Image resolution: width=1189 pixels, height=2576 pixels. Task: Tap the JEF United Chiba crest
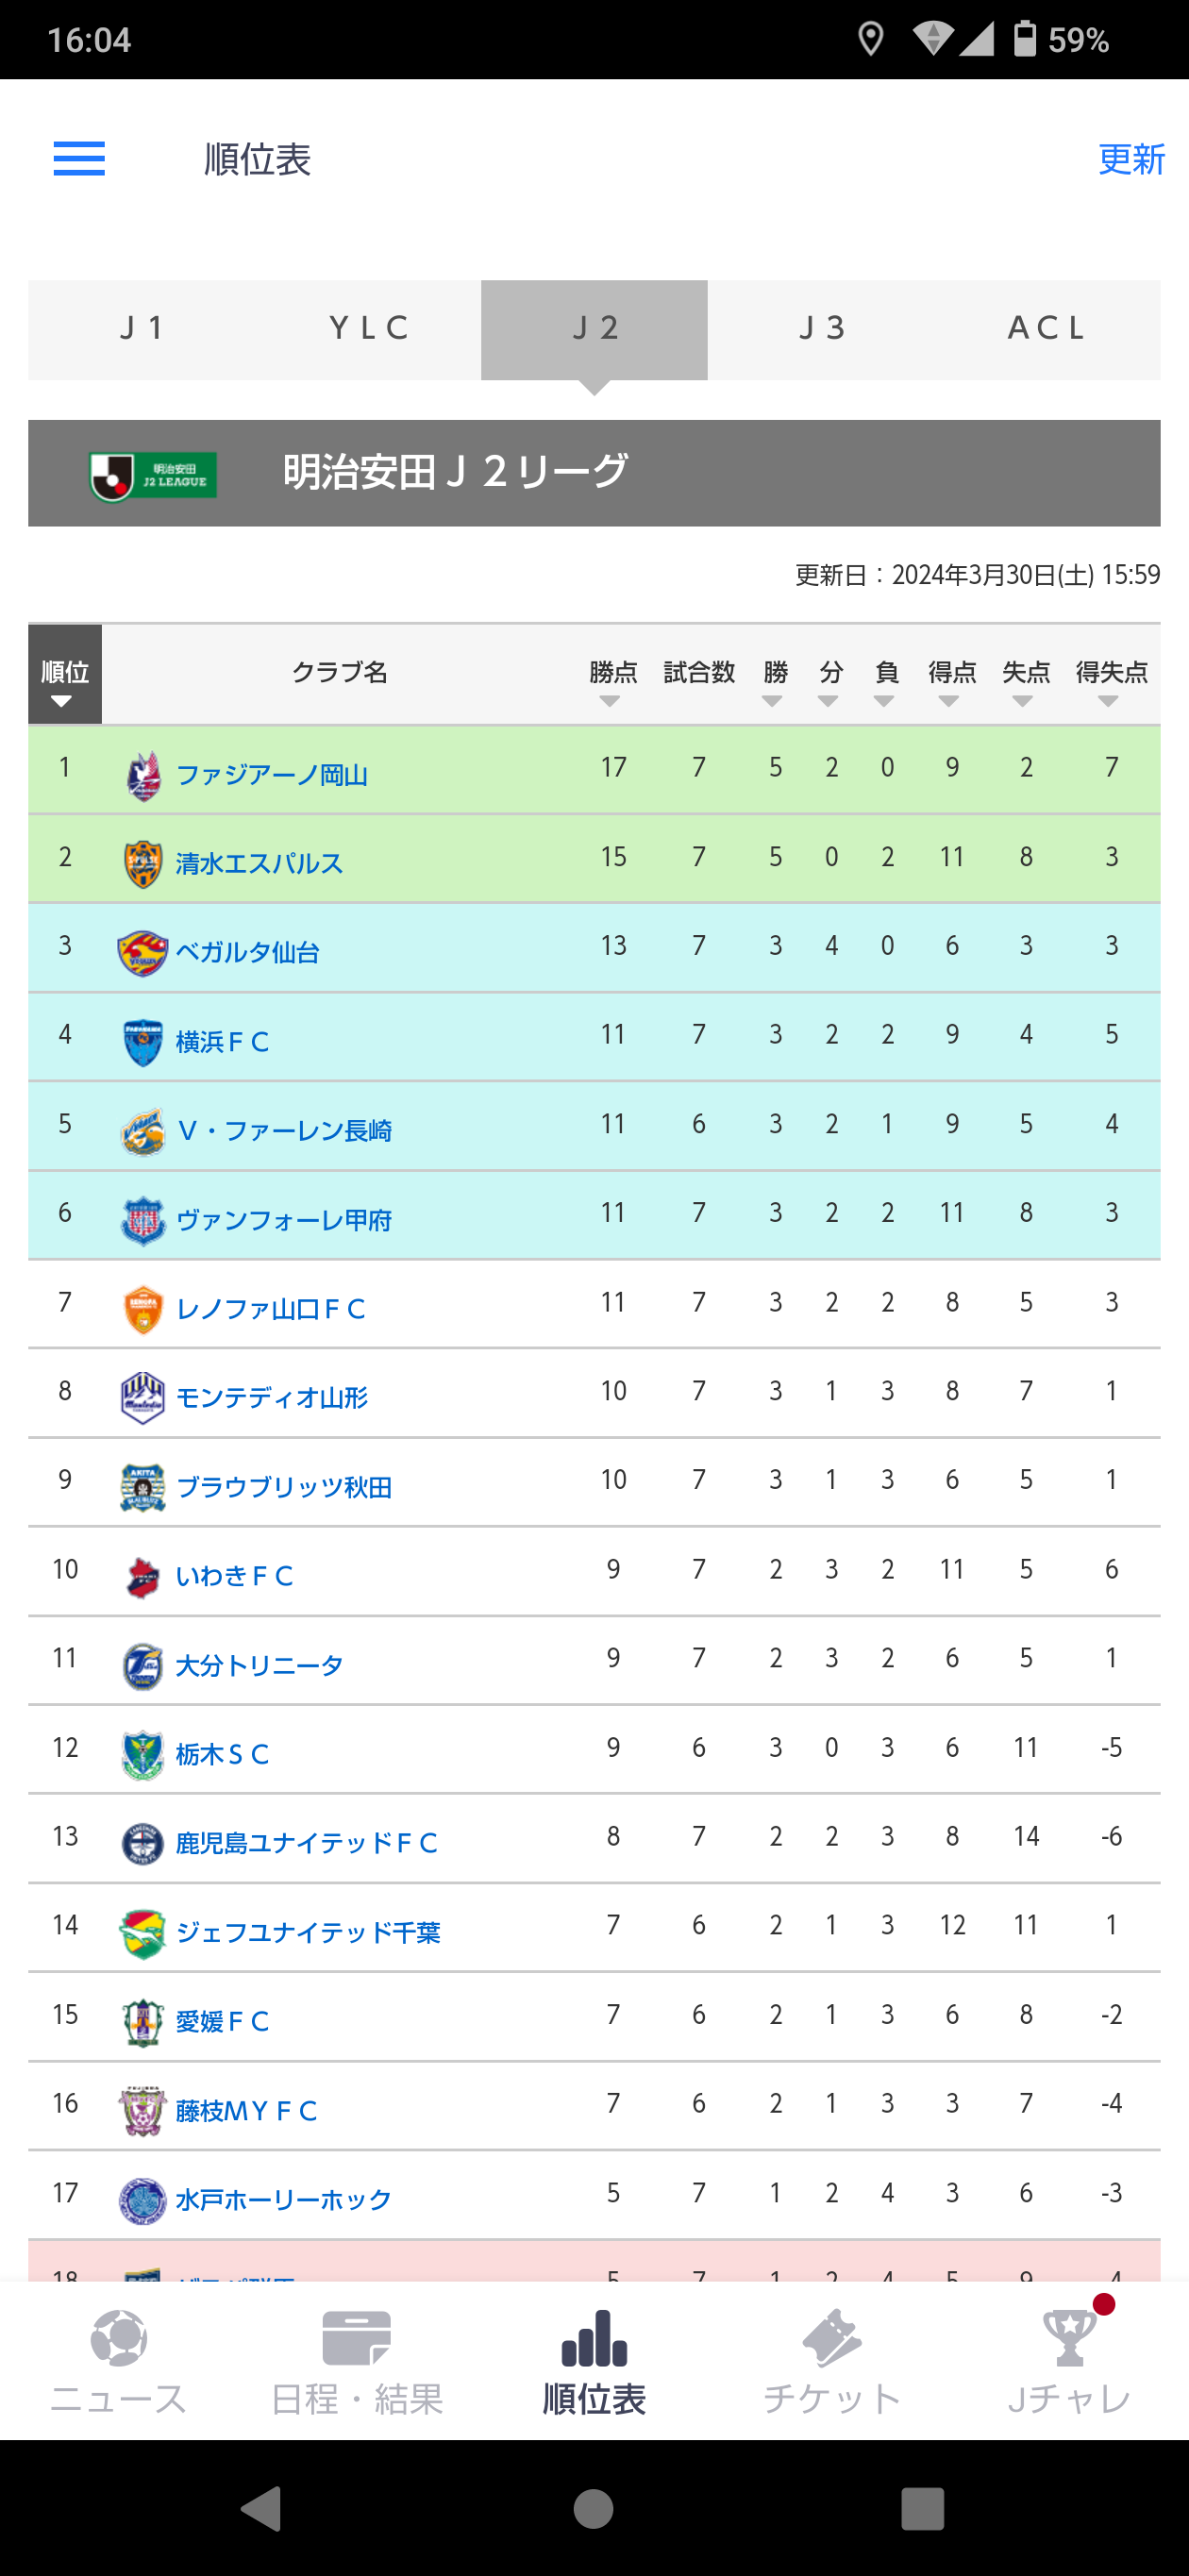142,1933
